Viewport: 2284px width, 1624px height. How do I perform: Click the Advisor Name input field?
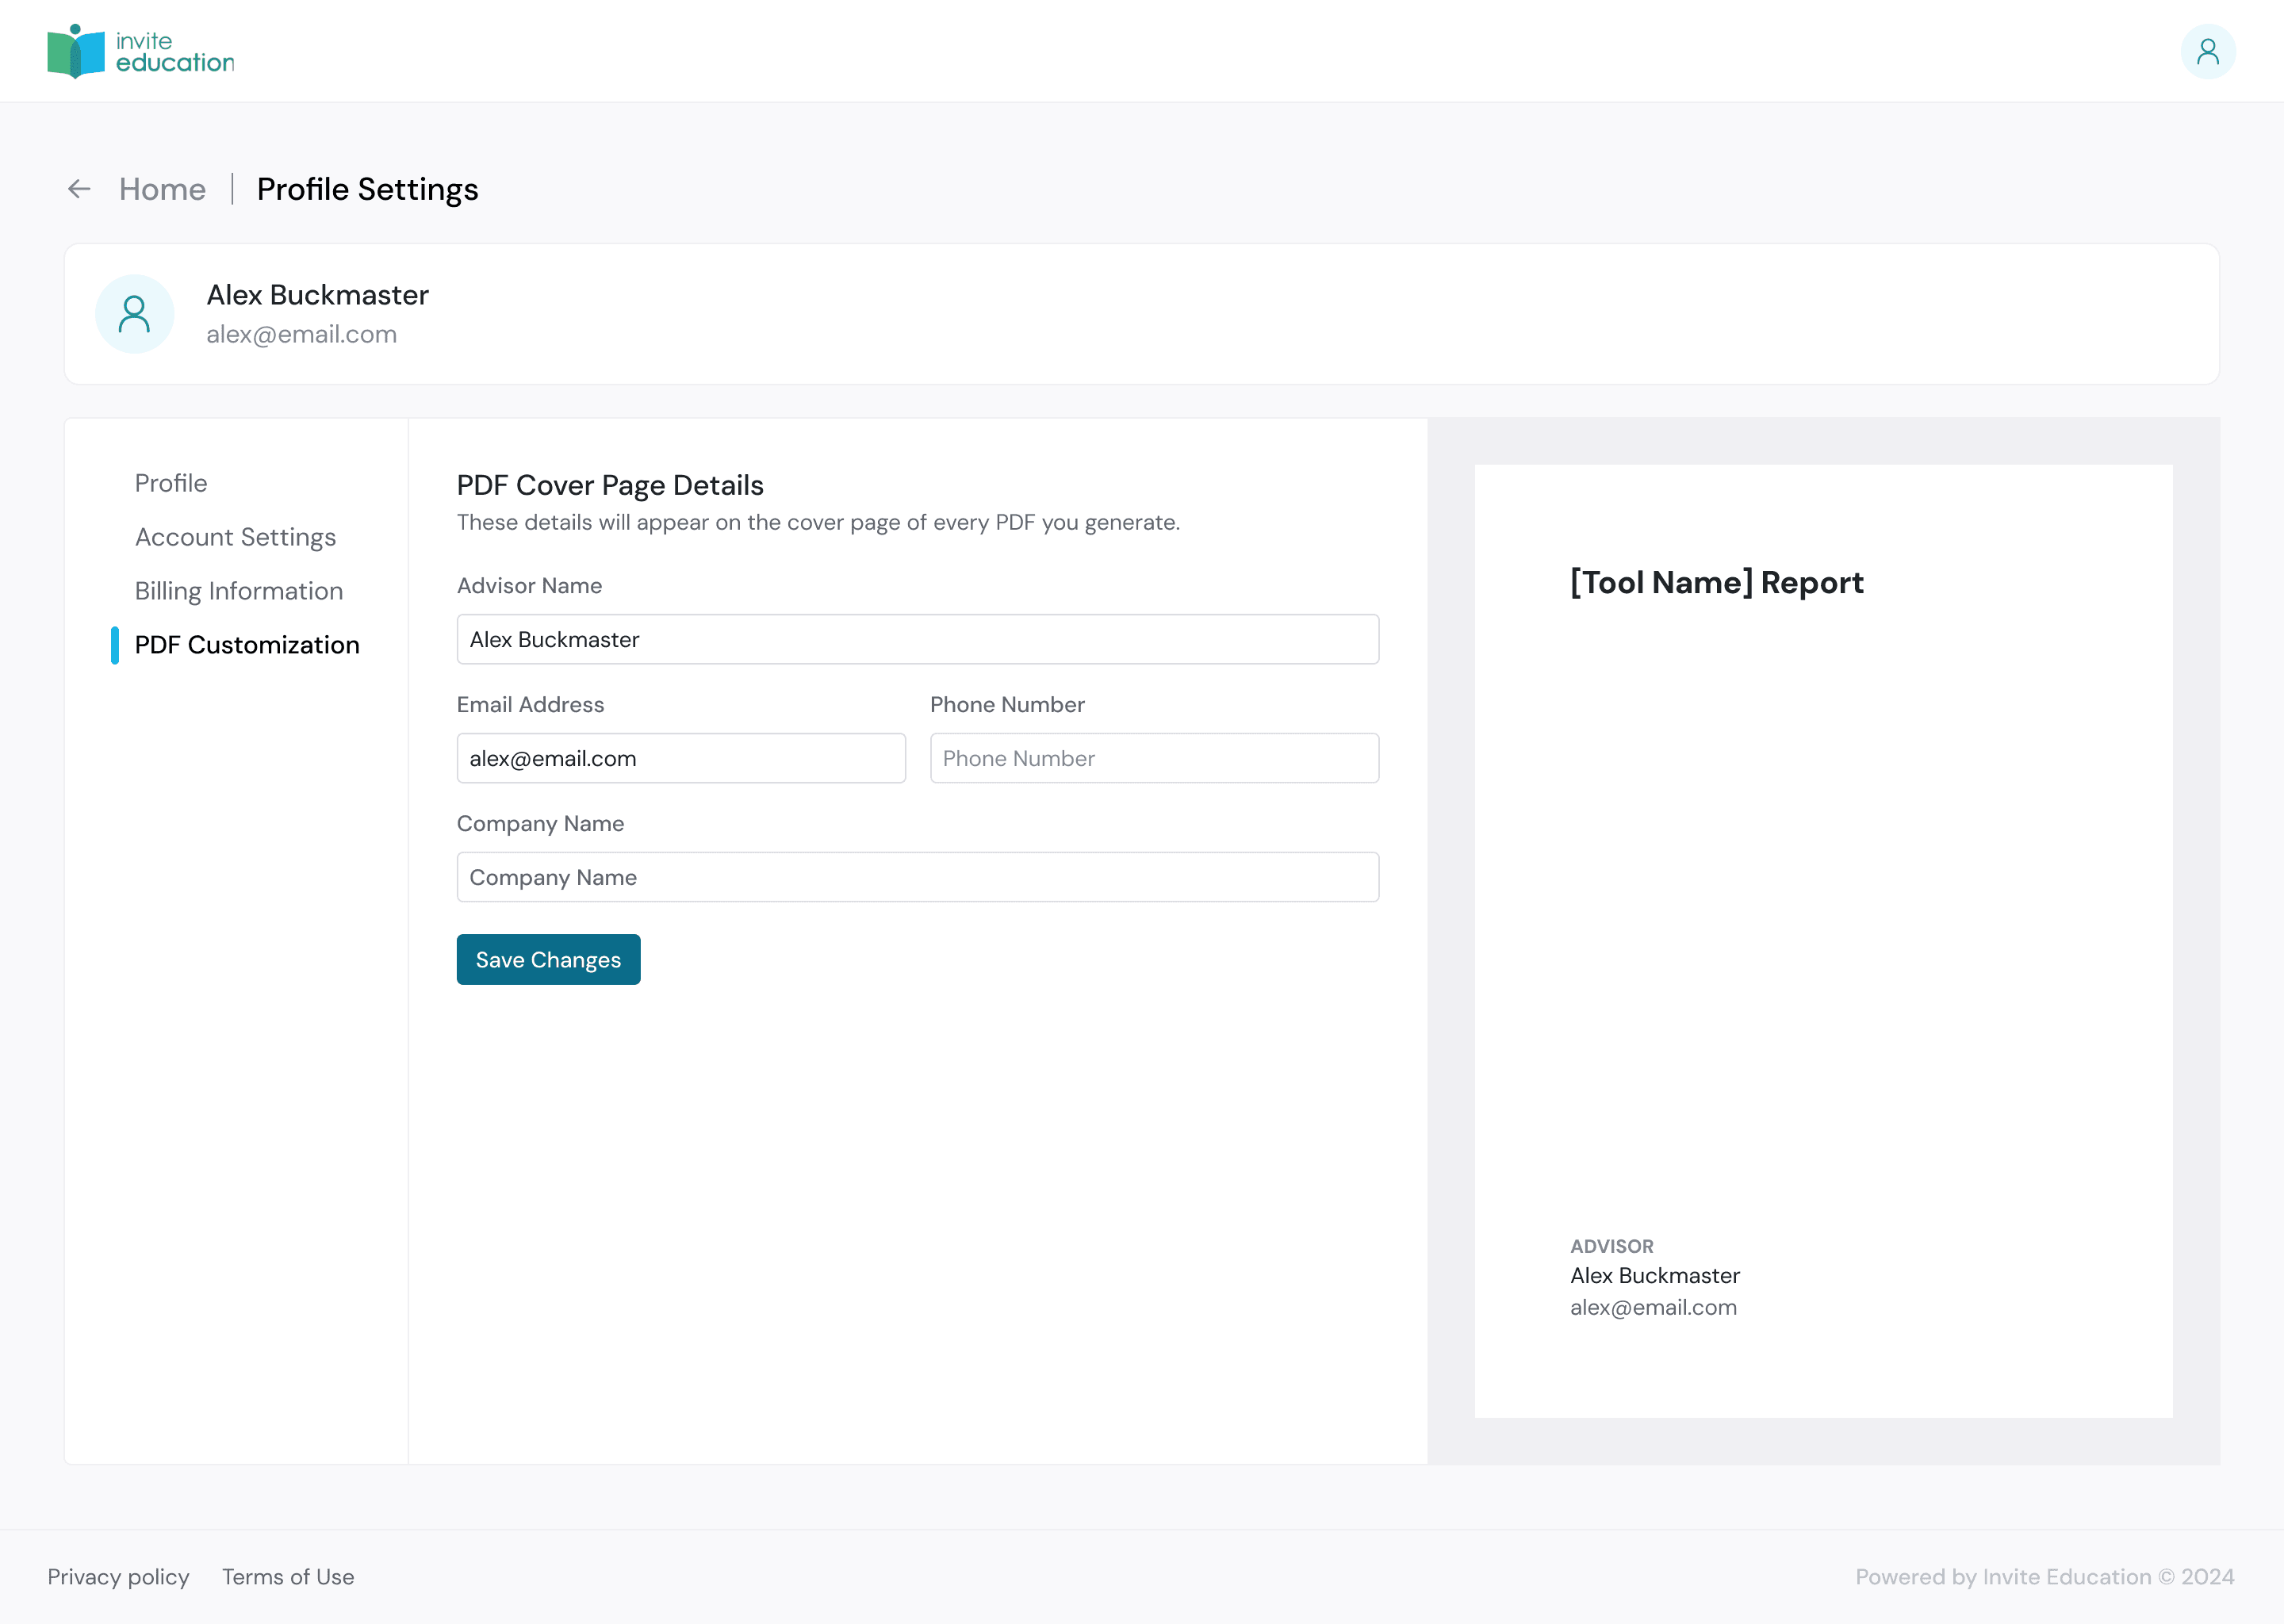point(917,639)
